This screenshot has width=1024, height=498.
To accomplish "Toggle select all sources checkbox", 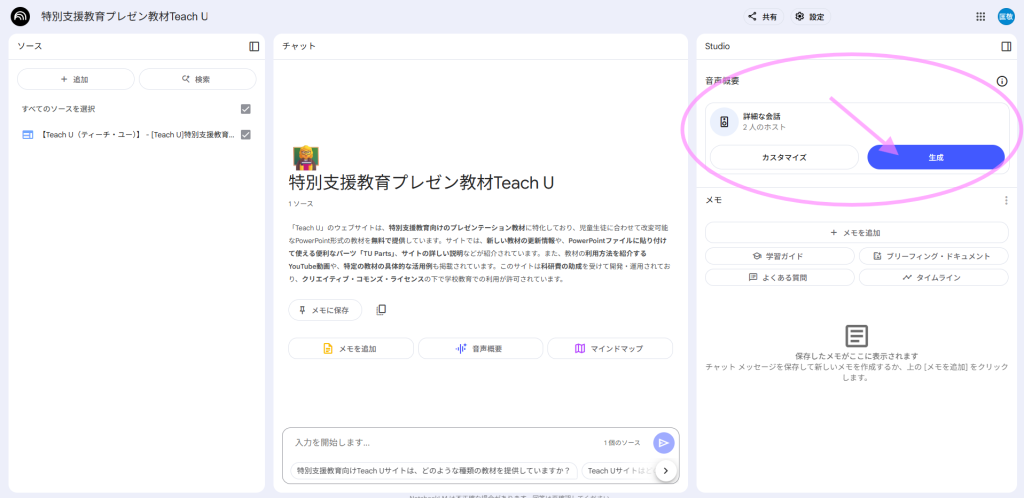I will 246,109.
